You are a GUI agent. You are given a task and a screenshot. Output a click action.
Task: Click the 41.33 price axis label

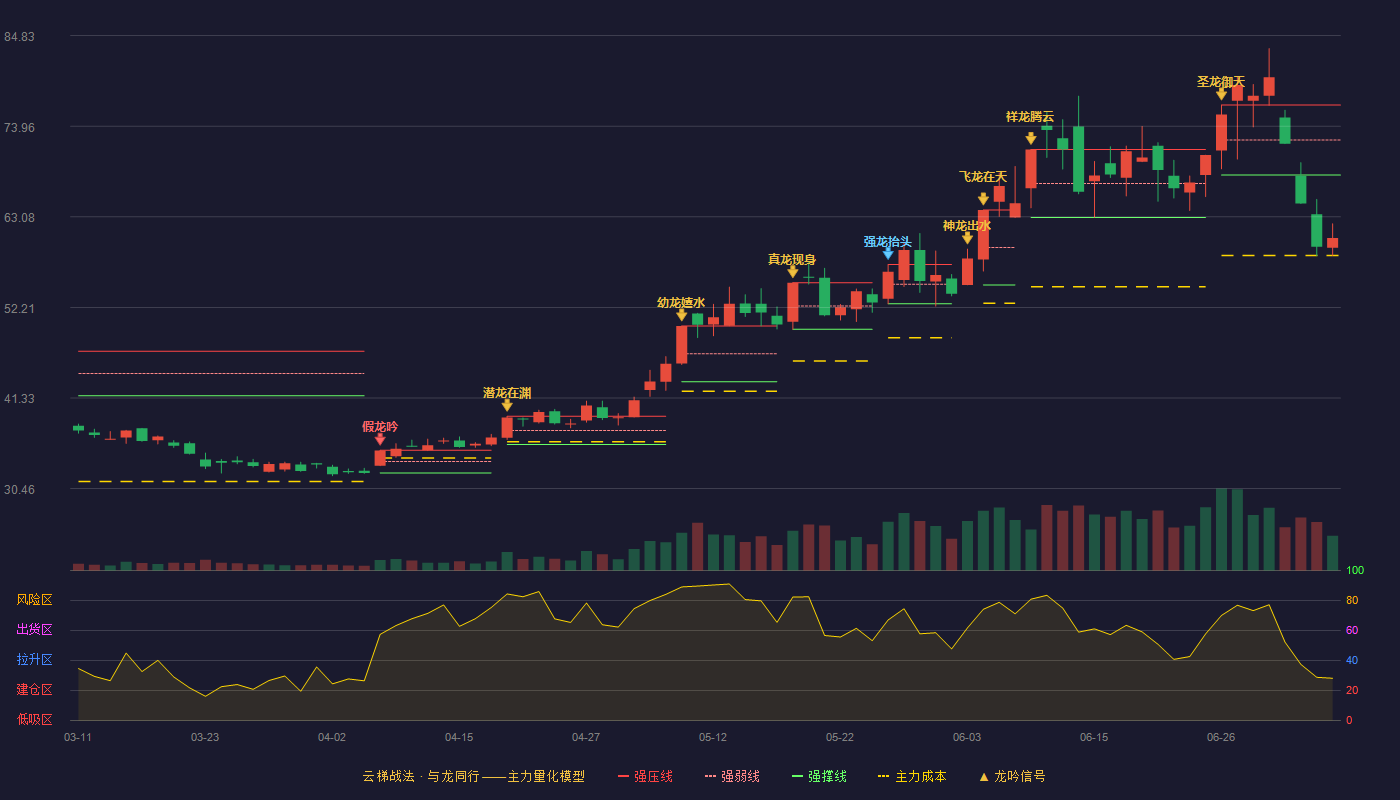click(19, 399)
